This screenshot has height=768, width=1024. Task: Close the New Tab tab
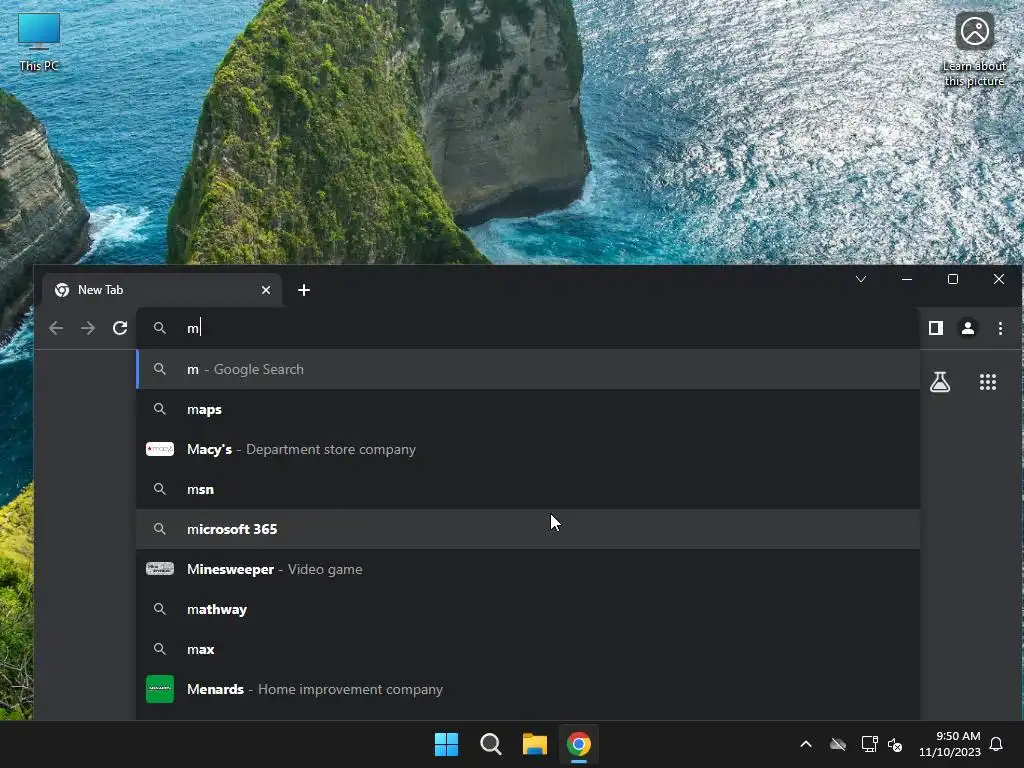(x=266, y=290)
